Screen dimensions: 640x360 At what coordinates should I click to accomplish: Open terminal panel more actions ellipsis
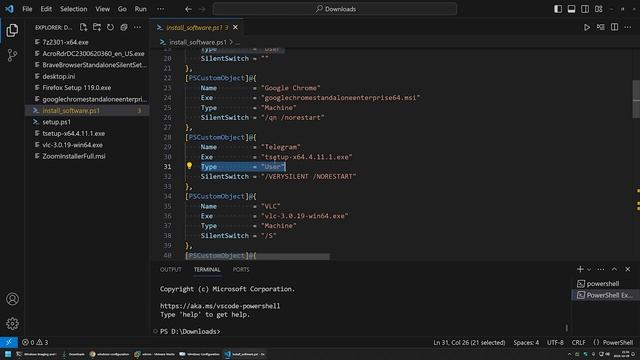pos(600,269)
